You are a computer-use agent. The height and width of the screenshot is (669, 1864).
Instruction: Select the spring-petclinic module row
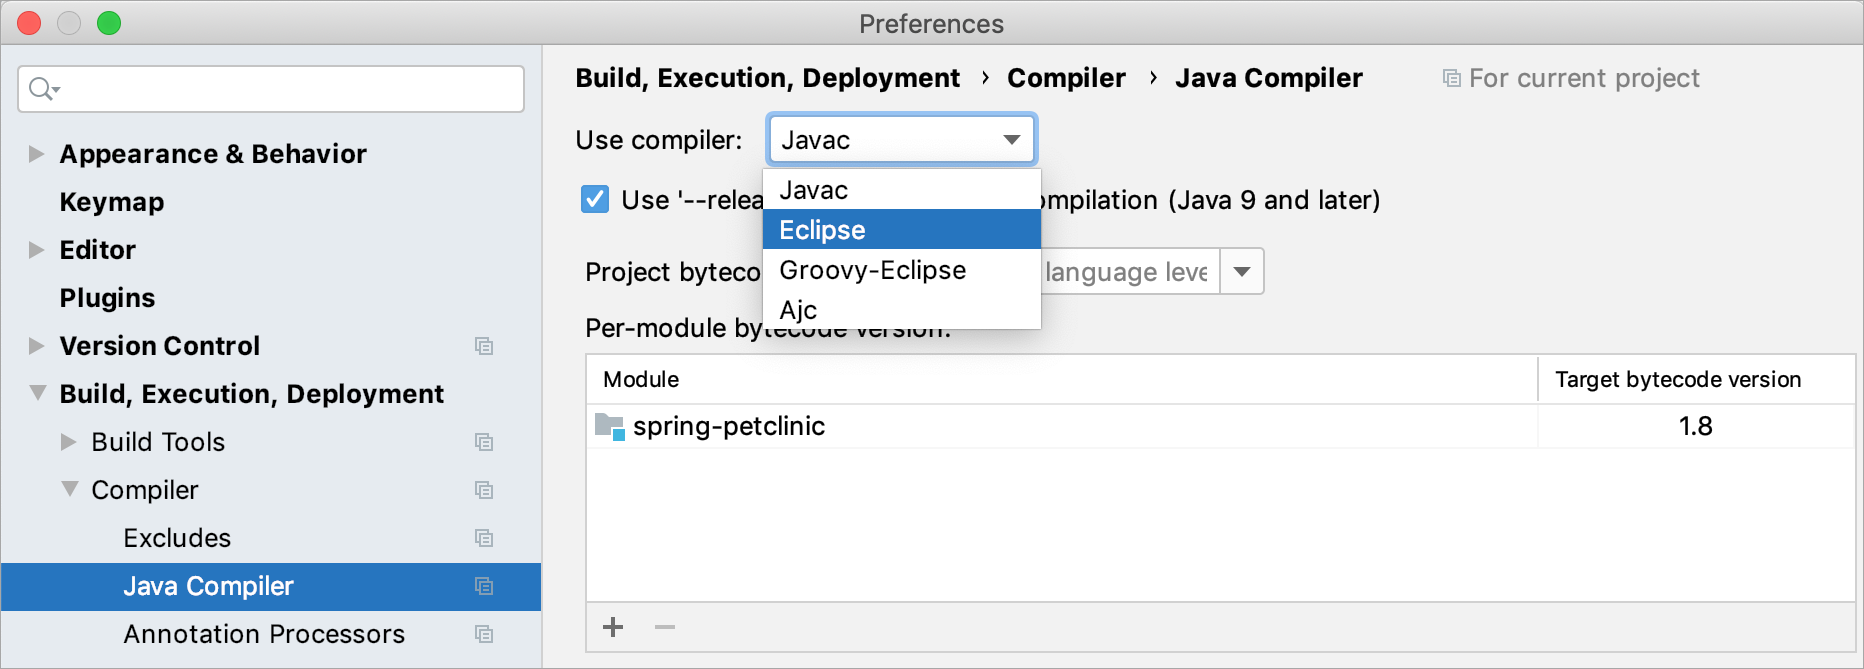1220,426
